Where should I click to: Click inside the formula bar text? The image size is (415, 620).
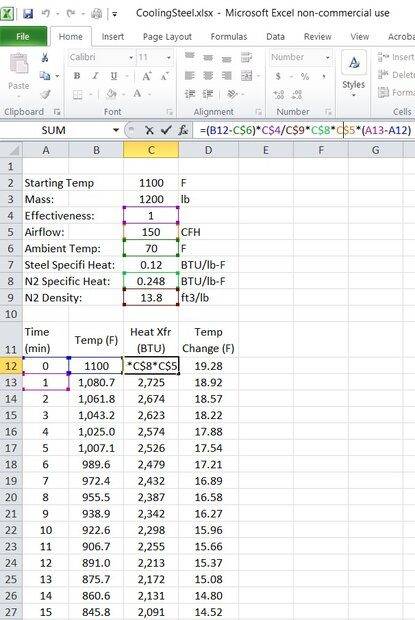click(304, 130)
